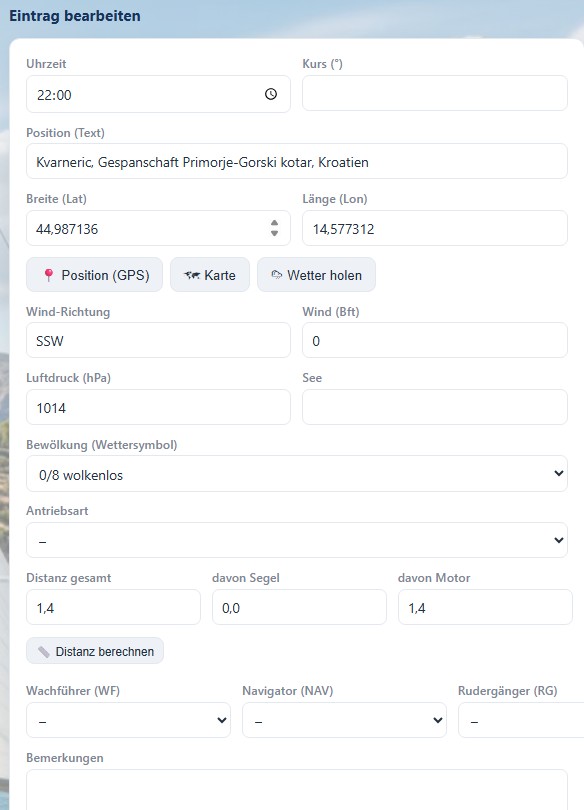
Task: Open the map with Karte button
Action: pyautogui.click(x=210, y=275)
